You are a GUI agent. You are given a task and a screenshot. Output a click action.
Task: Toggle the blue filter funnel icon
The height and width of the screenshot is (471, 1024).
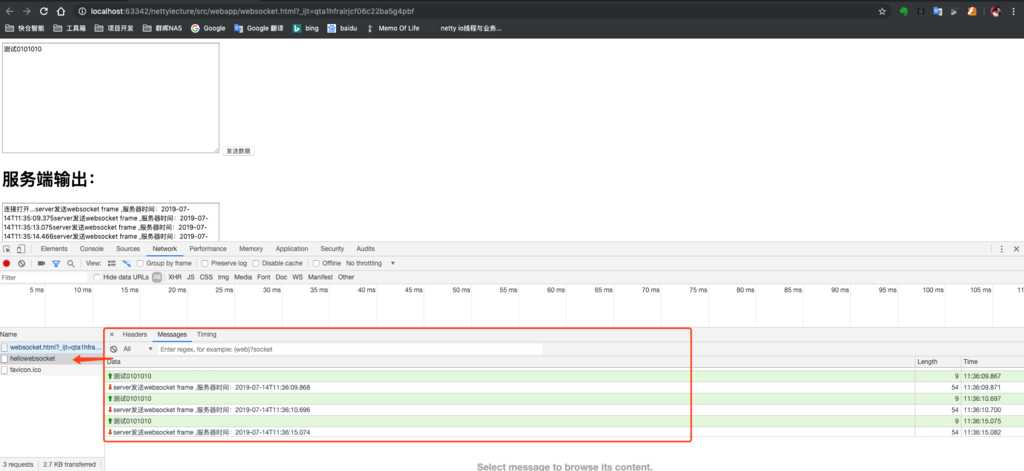[x=56, y=263]
